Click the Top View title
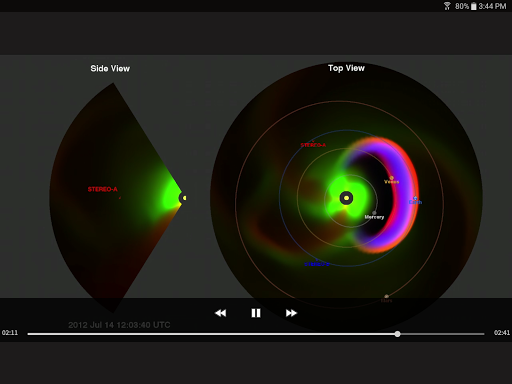The width and height of the screenshot is (512, 384). (x=346, y=68)
